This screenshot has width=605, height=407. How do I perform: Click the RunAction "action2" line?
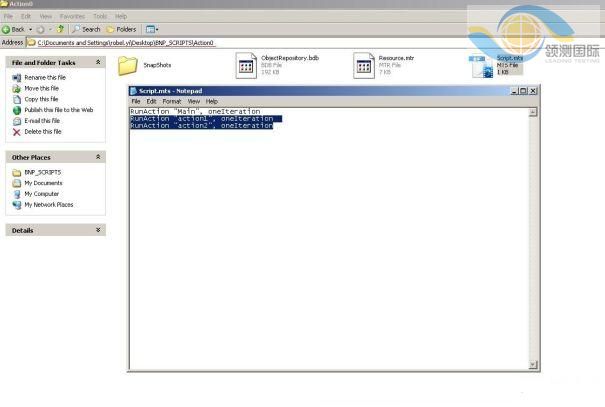[201, 125]
